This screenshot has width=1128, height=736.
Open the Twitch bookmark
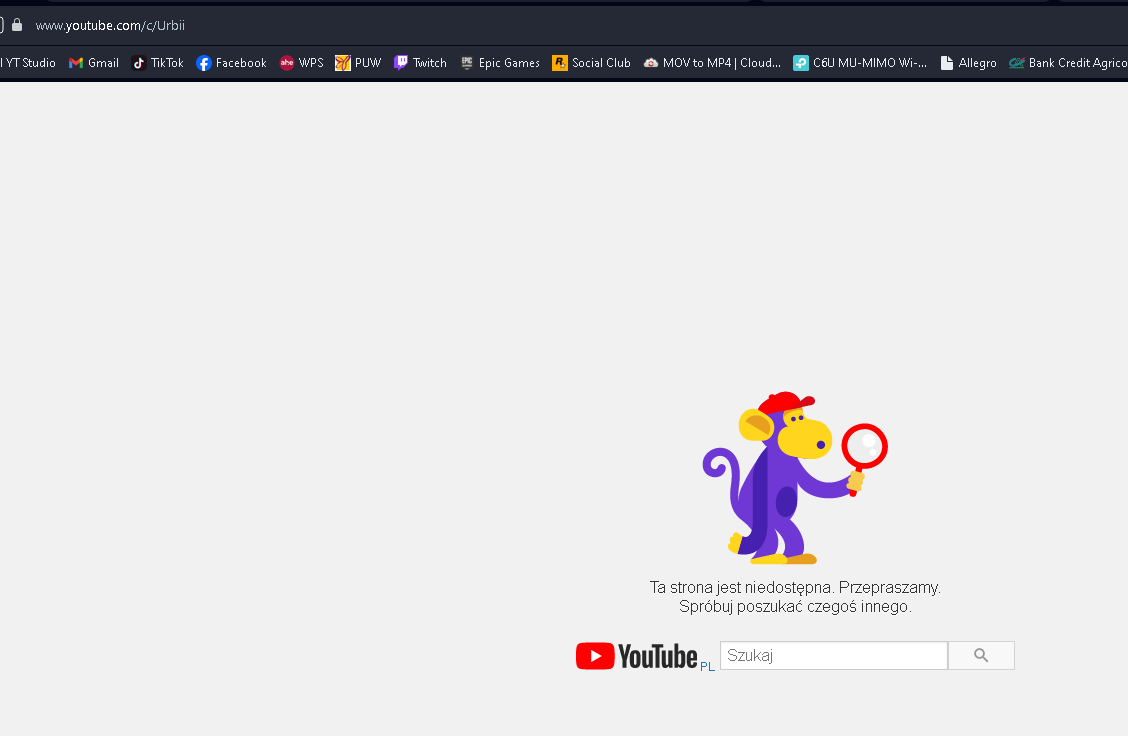(420, 63)
